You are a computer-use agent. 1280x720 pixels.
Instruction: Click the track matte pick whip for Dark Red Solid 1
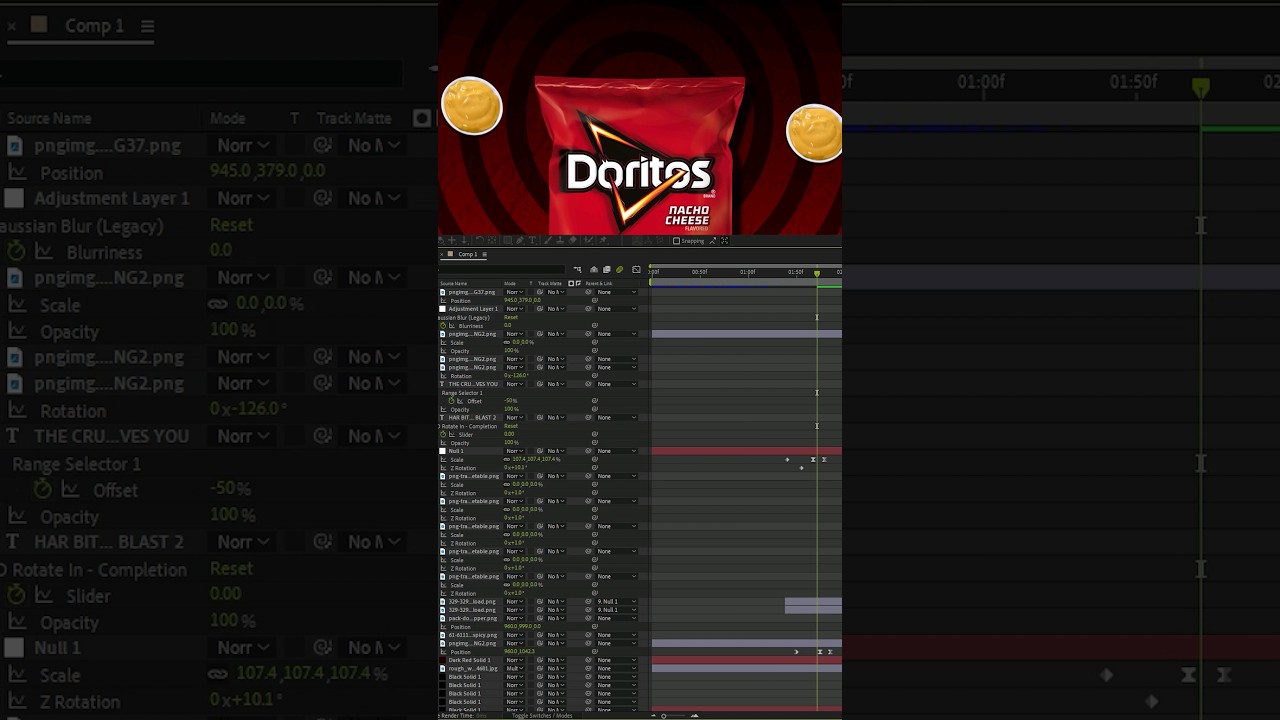point(540,660)
